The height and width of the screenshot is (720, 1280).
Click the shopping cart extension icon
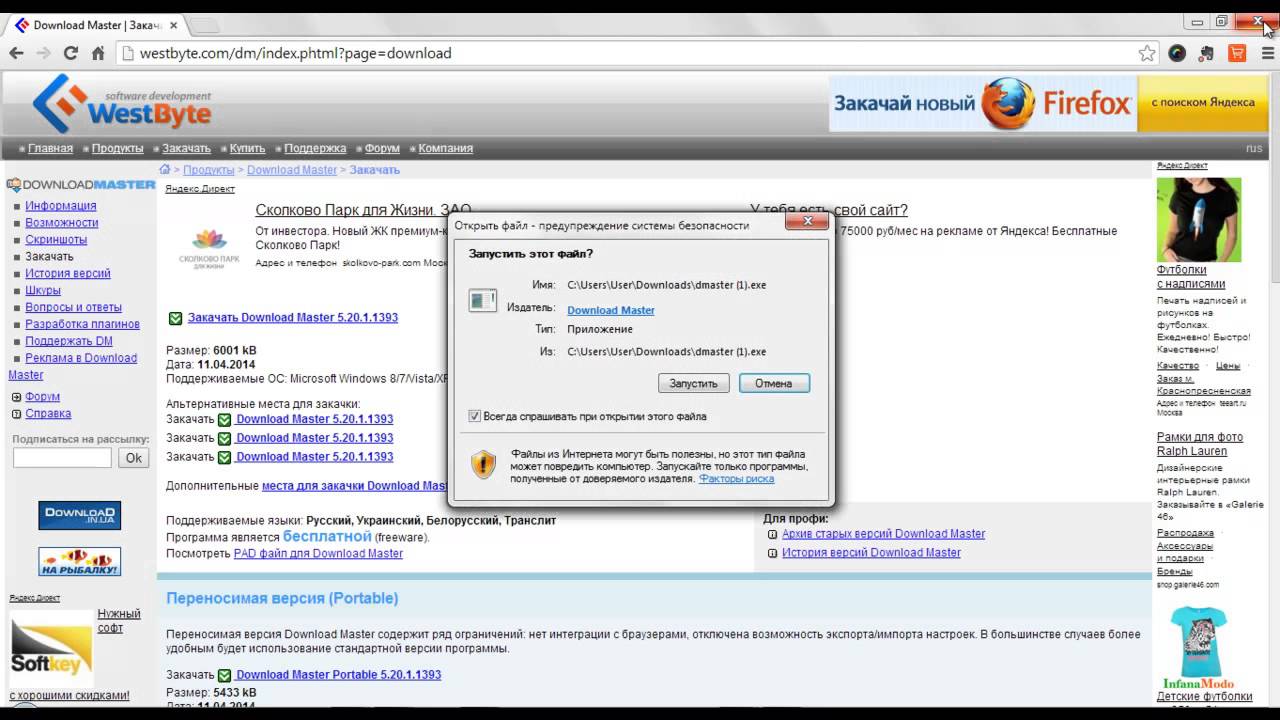[x=1237, y=53]
